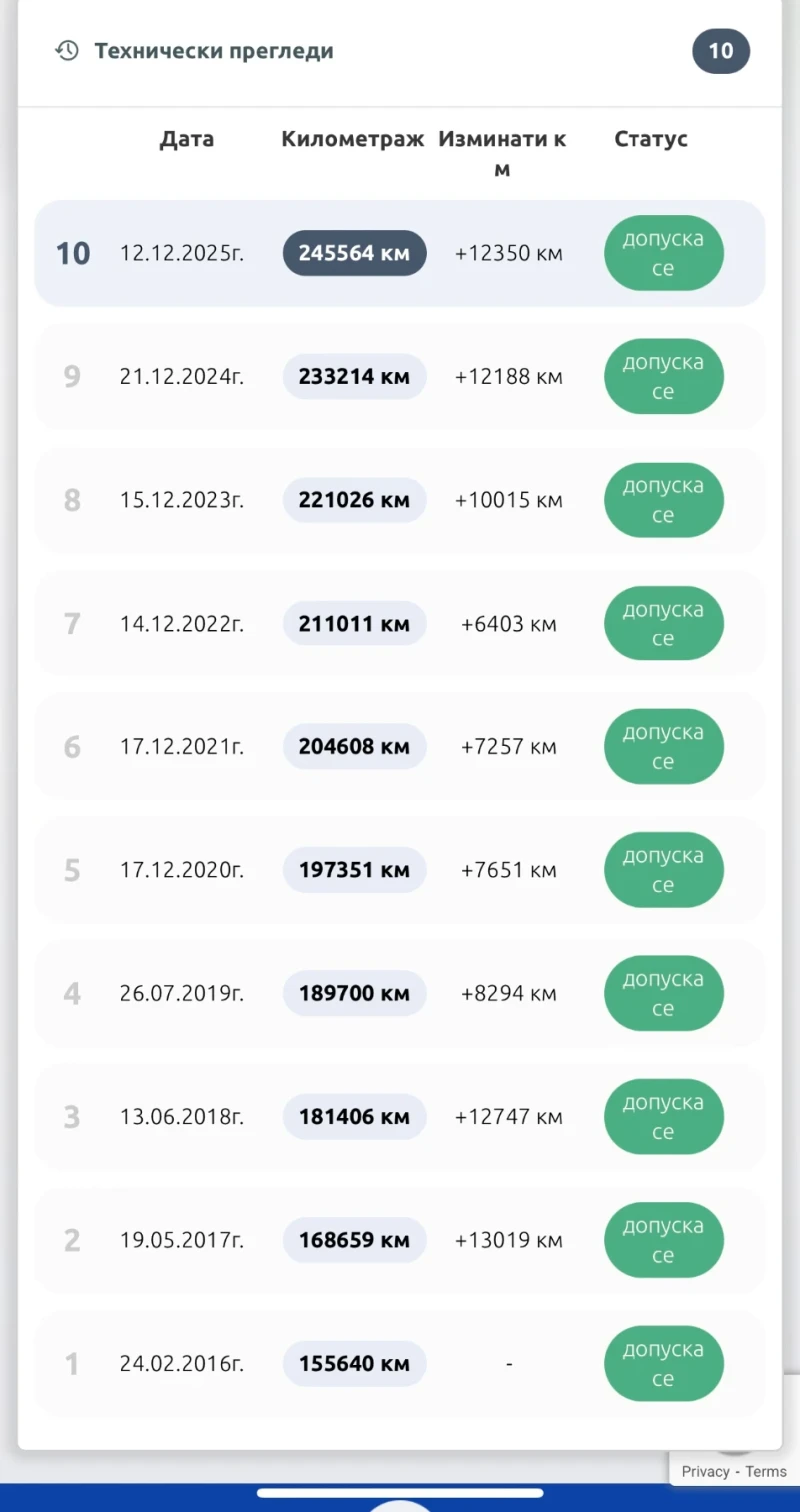800x1512 pixels.
Task: Click the count badge showing 10
Action: click(720, 52)
